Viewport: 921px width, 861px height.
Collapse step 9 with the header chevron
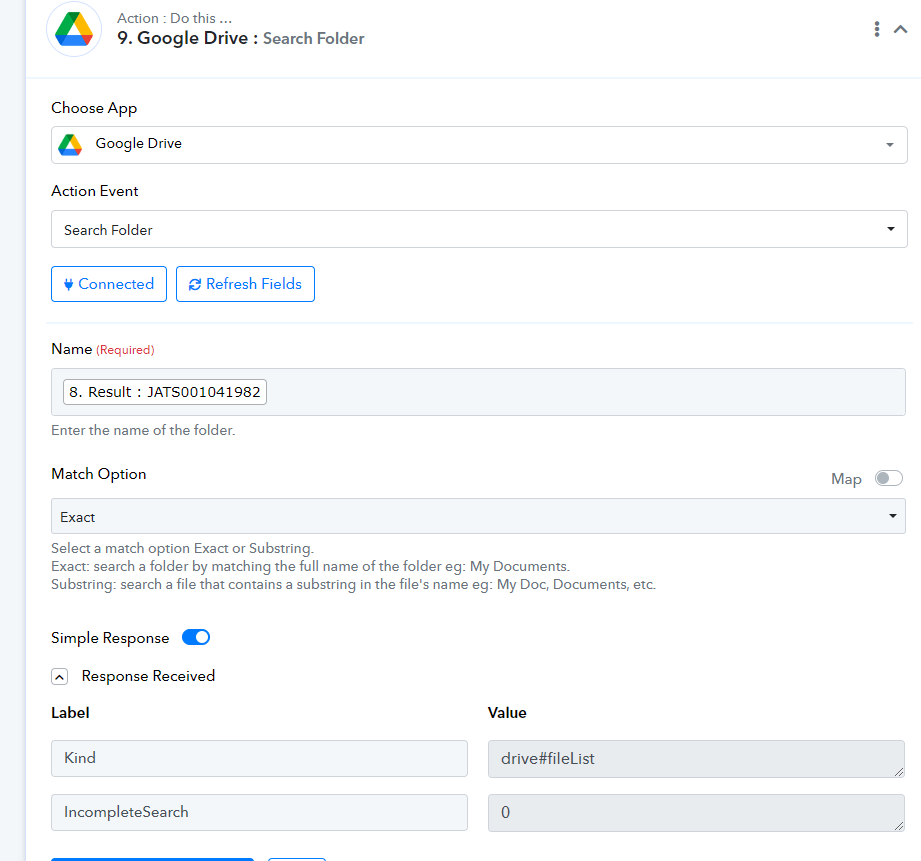tap(900, 29)
